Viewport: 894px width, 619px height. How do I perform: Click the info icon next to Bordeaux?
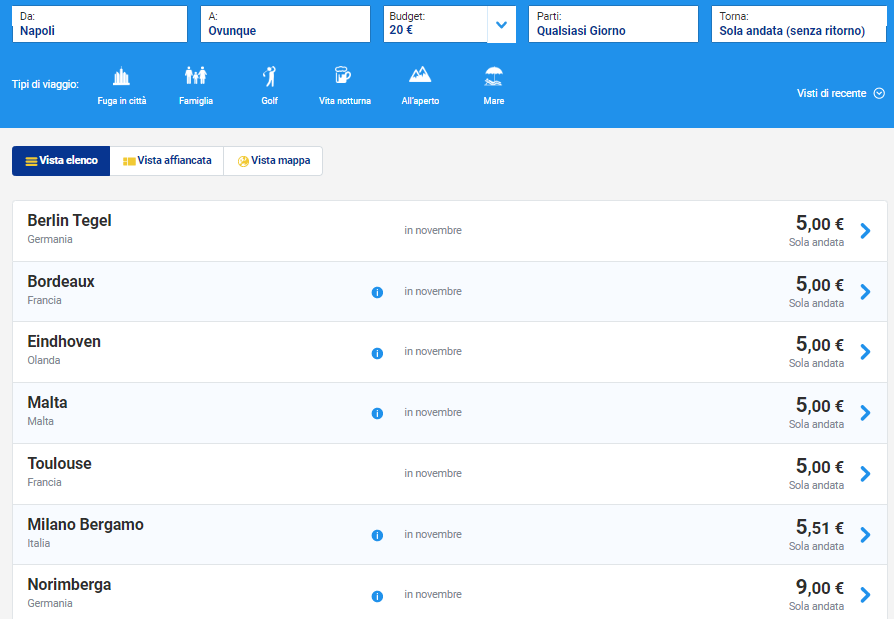point(377,292)
